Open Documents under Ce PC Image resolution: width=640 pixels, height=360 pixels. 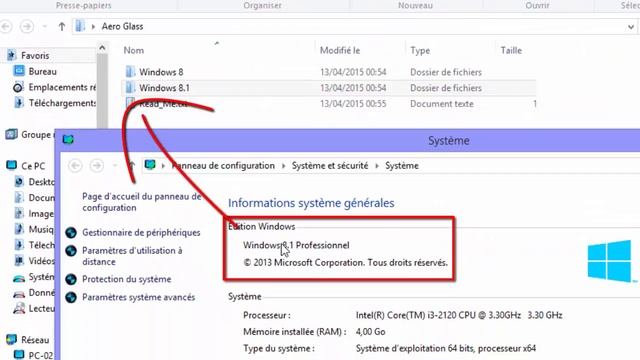(41, 198)
